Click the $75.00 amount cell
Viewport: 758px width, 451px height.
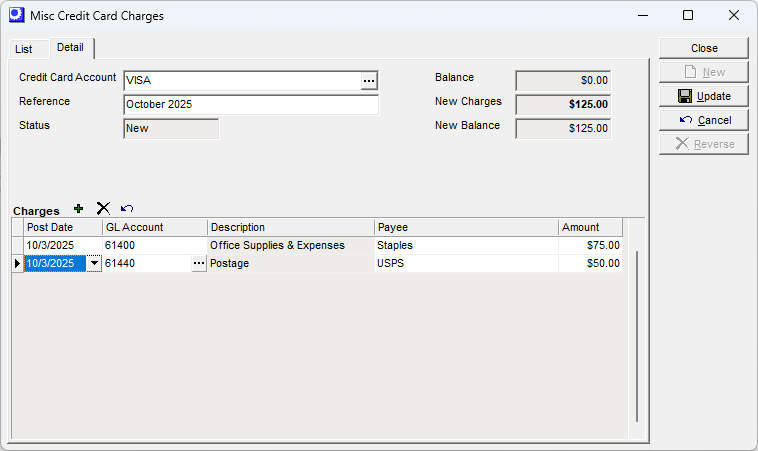(x=590, y=246)
